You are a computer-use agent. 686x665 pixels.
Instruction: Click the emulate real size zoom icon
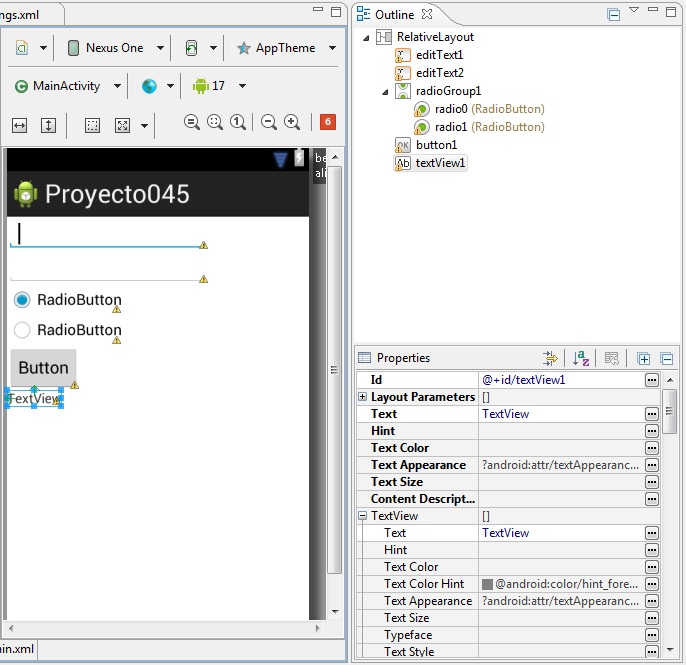(192, 122)
